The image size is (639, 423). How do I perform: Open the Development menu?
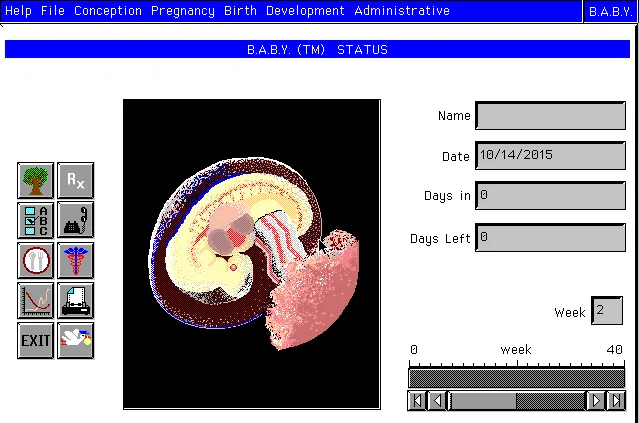(x=305, y=11)
